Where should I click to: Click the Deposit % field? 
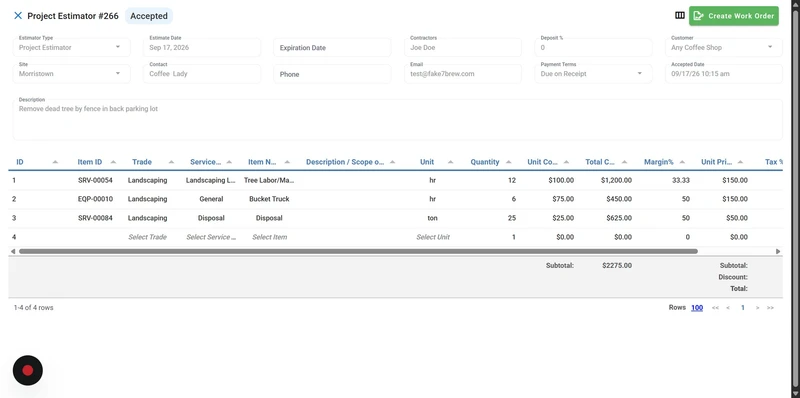tap(593, 47)
